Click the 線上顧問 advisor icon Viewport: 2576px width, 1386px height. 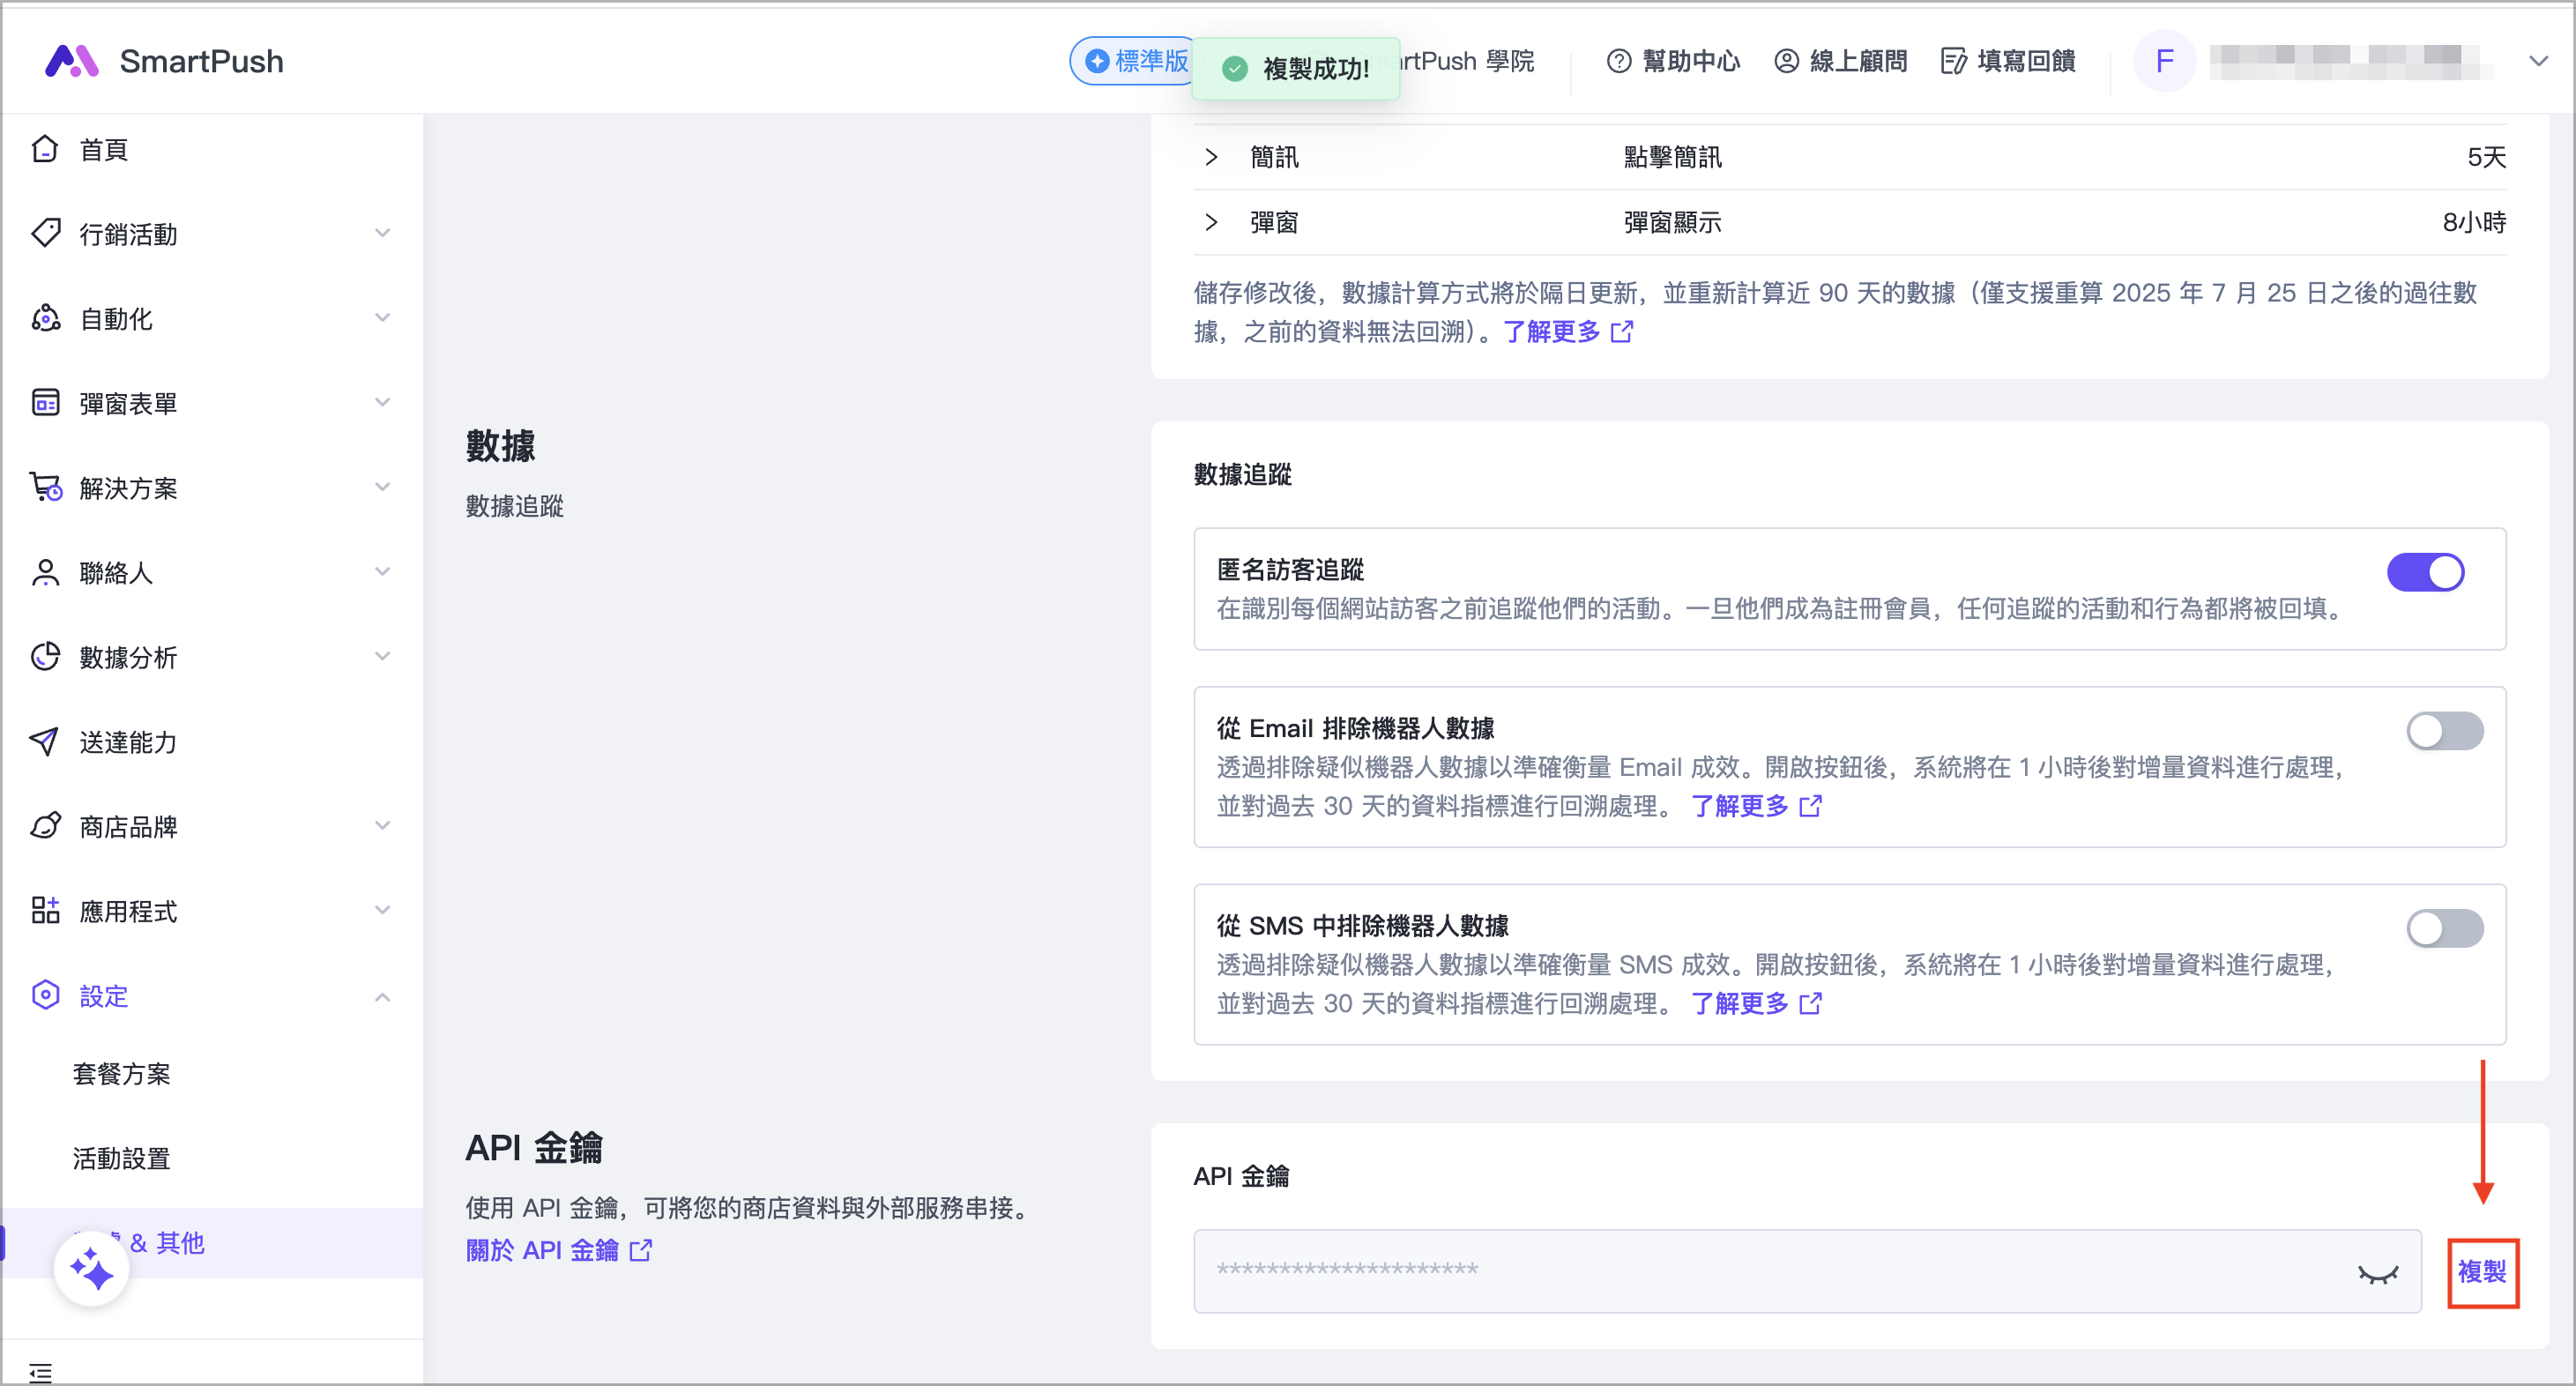pyautogui.click(x=1786, y=61)
